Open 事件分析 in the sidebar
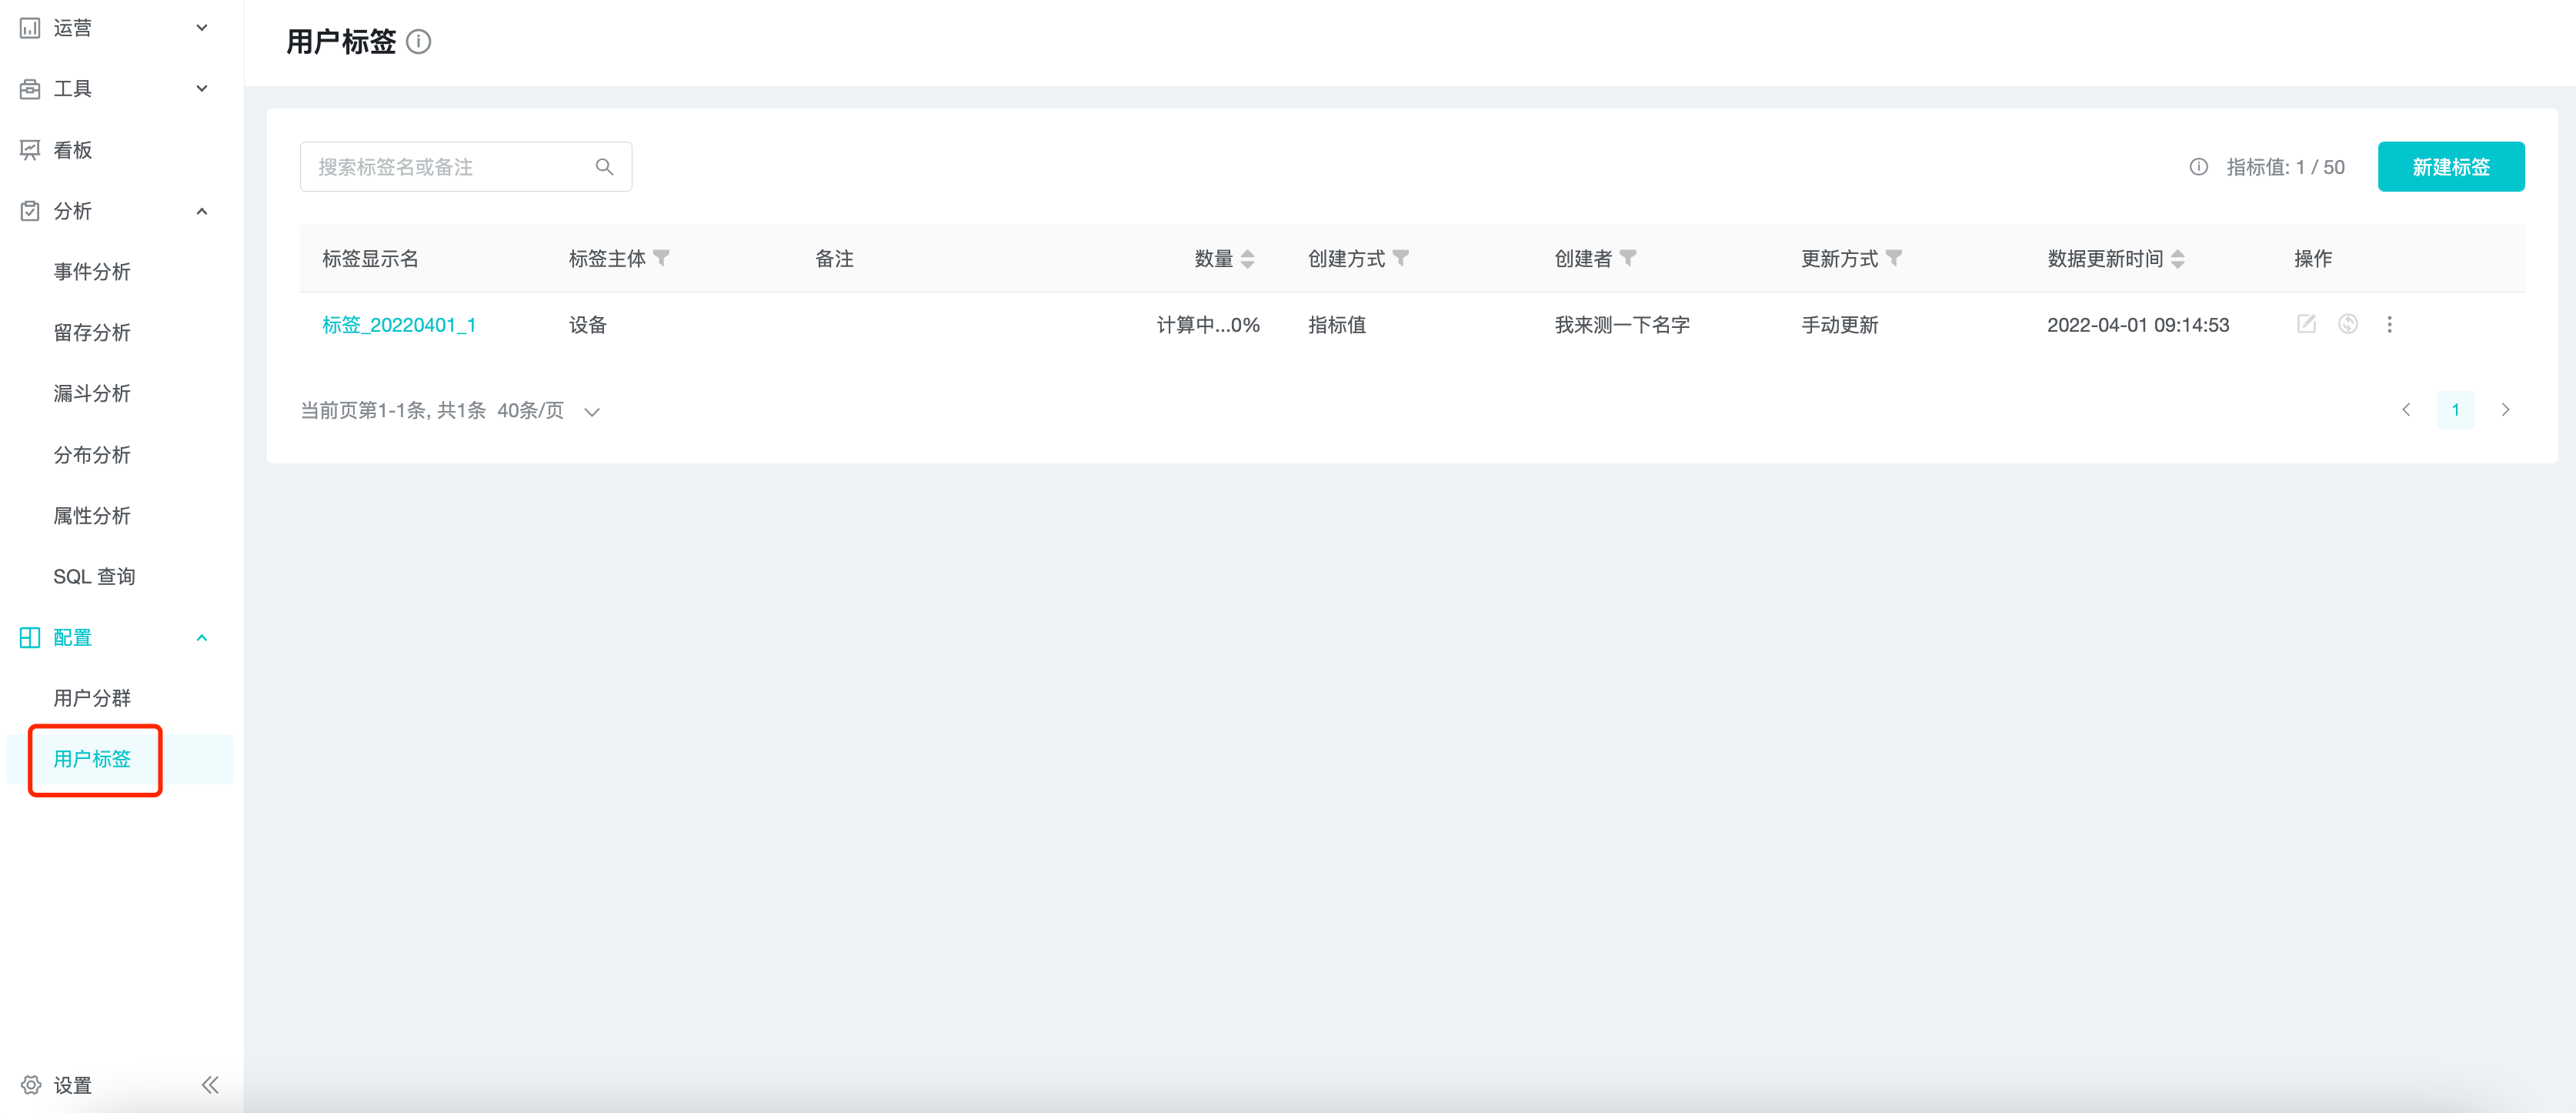 92,272
